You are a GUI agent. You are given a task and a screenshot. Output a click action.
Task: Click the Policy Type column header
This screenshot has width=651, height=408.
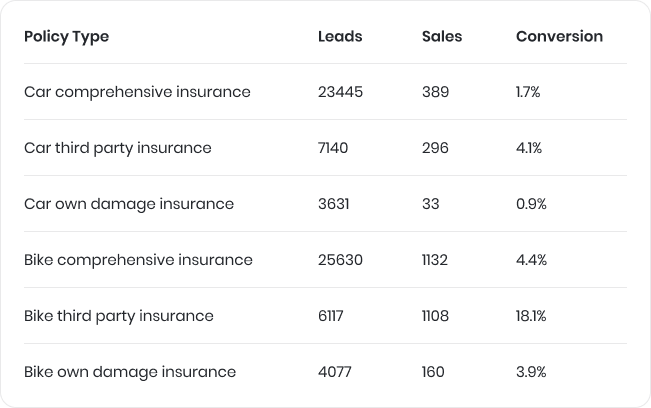pyautogui.click(x=66, y=37)
